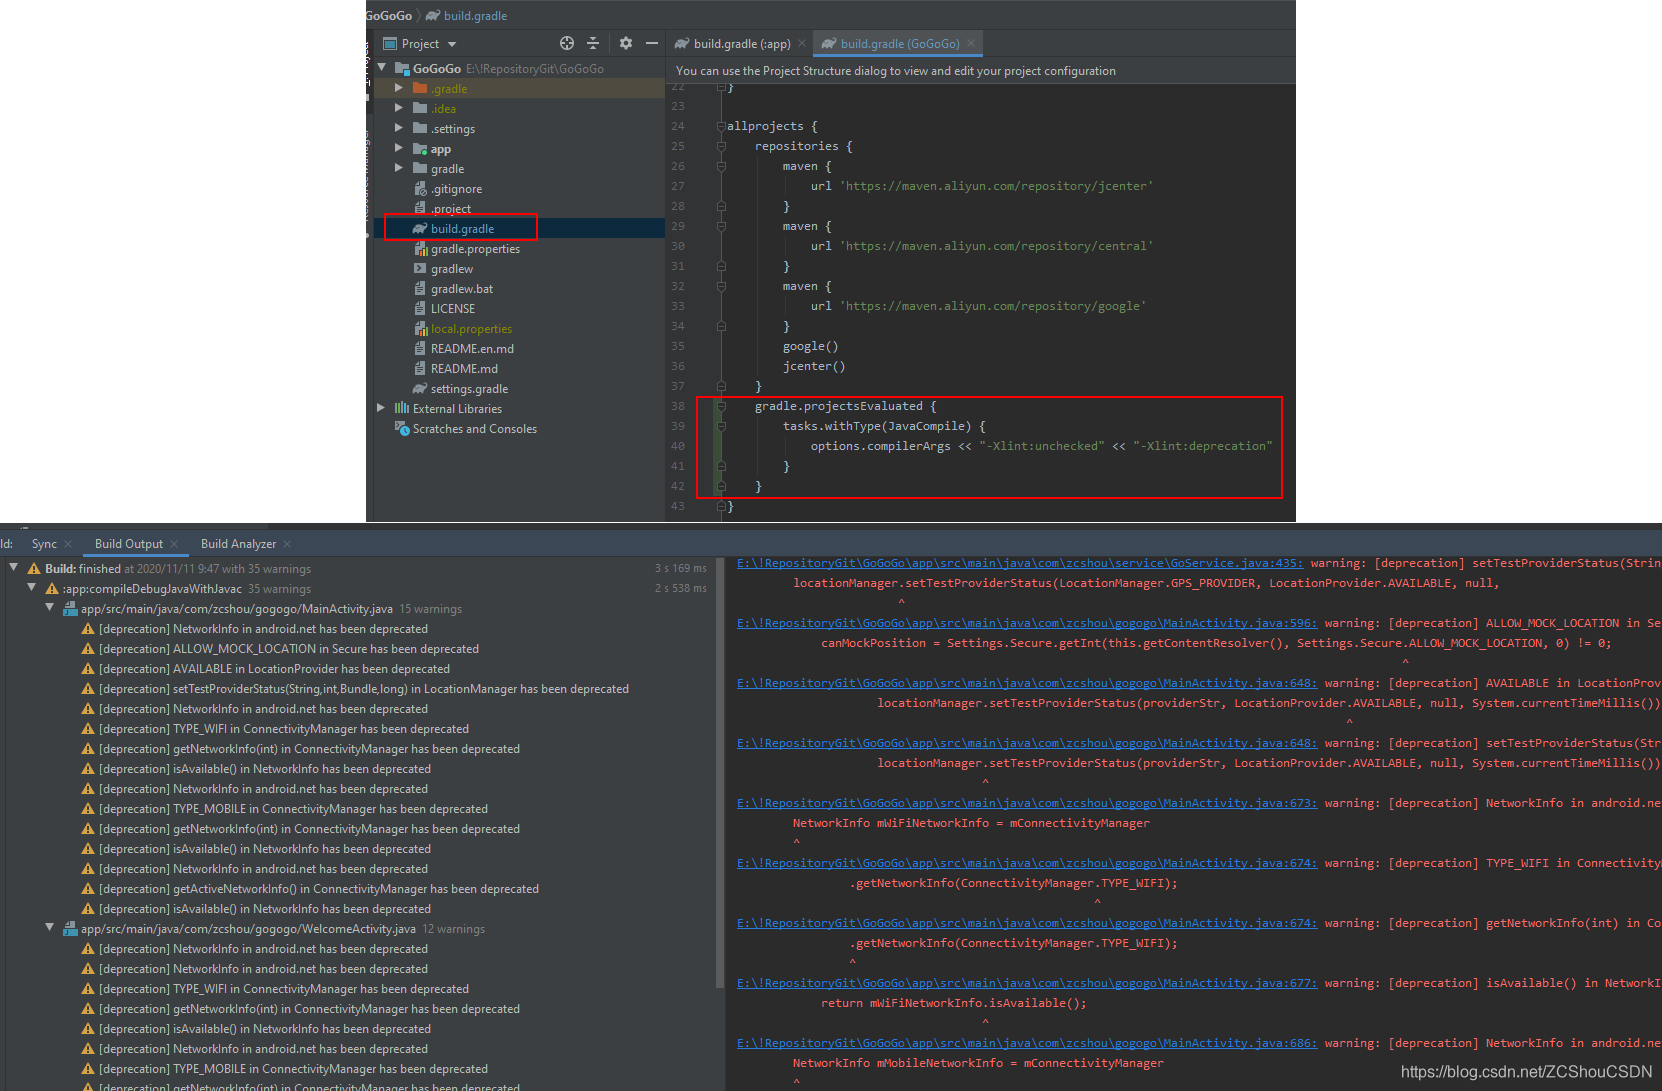
Task: Fold the repositories block on line 25
Action: tap(721, 146)
